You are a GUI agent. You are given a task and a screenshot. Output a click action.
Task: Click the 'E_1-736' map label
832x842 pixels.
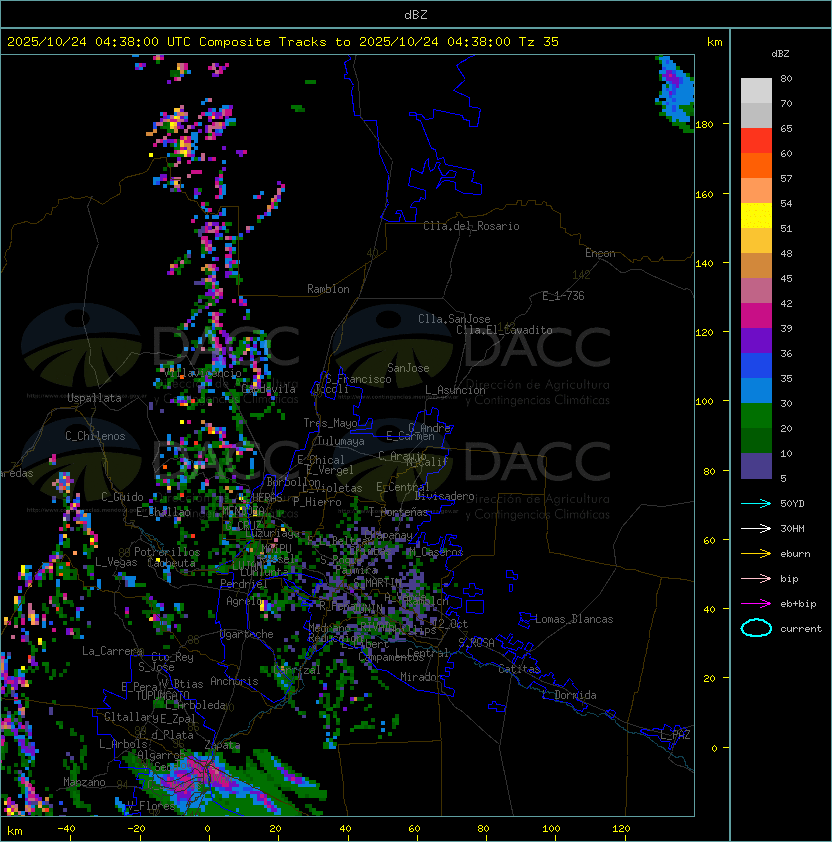click(563, 296)
